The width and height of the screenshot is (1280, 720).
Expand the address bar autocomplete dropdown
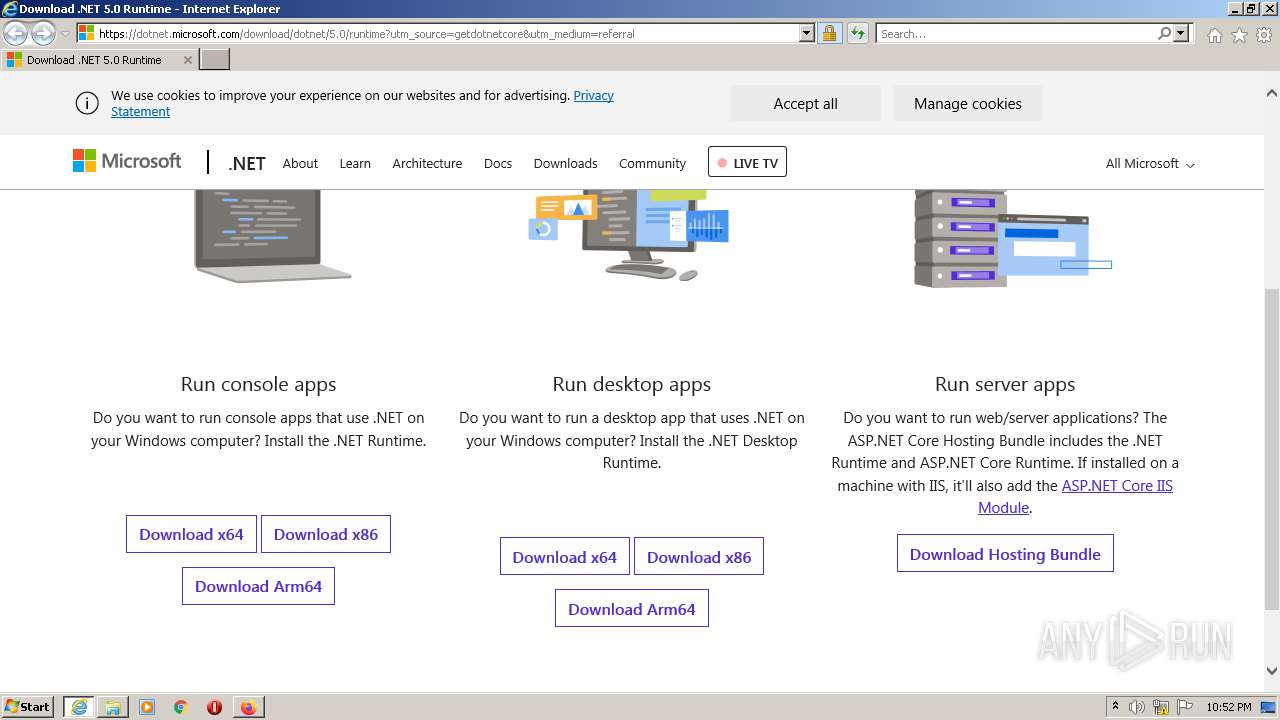(x=807, y=33)
